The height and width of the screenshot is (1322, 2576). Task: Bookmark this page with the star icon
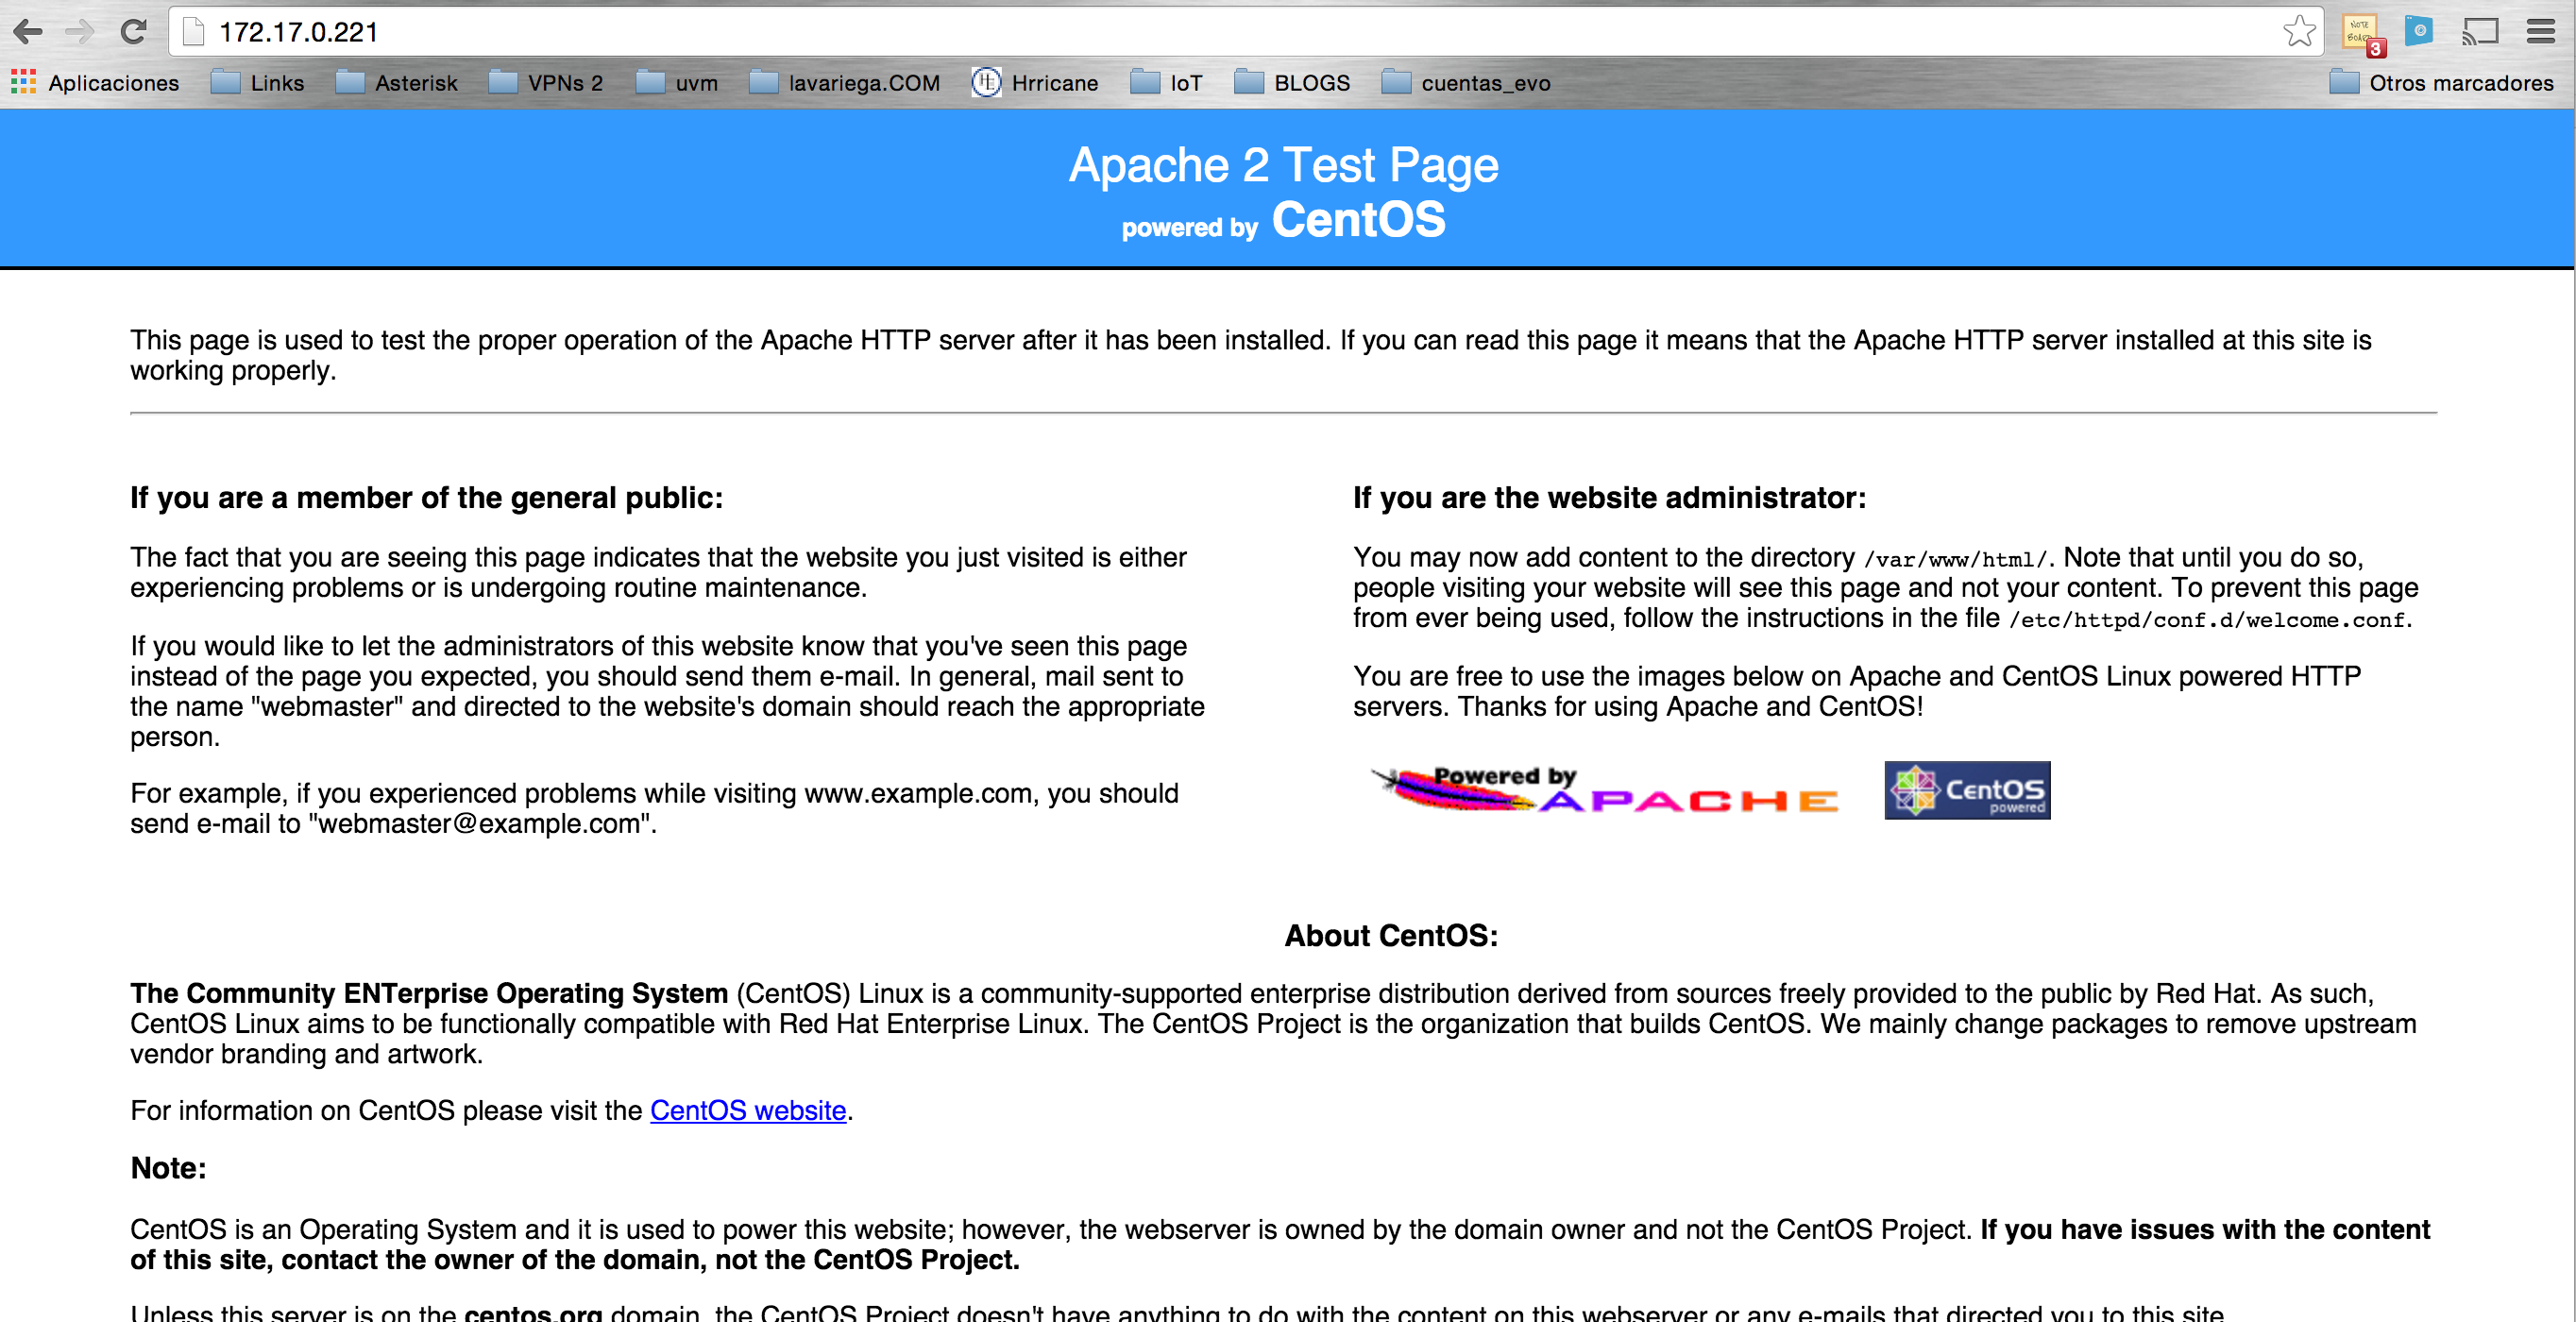point(2301,31)
